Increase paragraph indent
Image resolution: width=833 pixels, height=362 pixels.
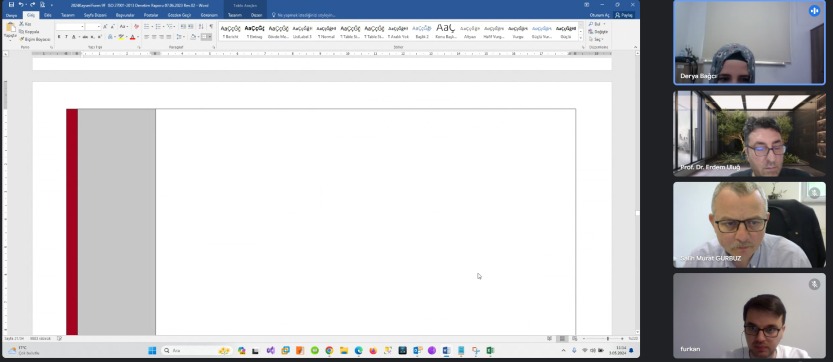[x=190, y=26]
